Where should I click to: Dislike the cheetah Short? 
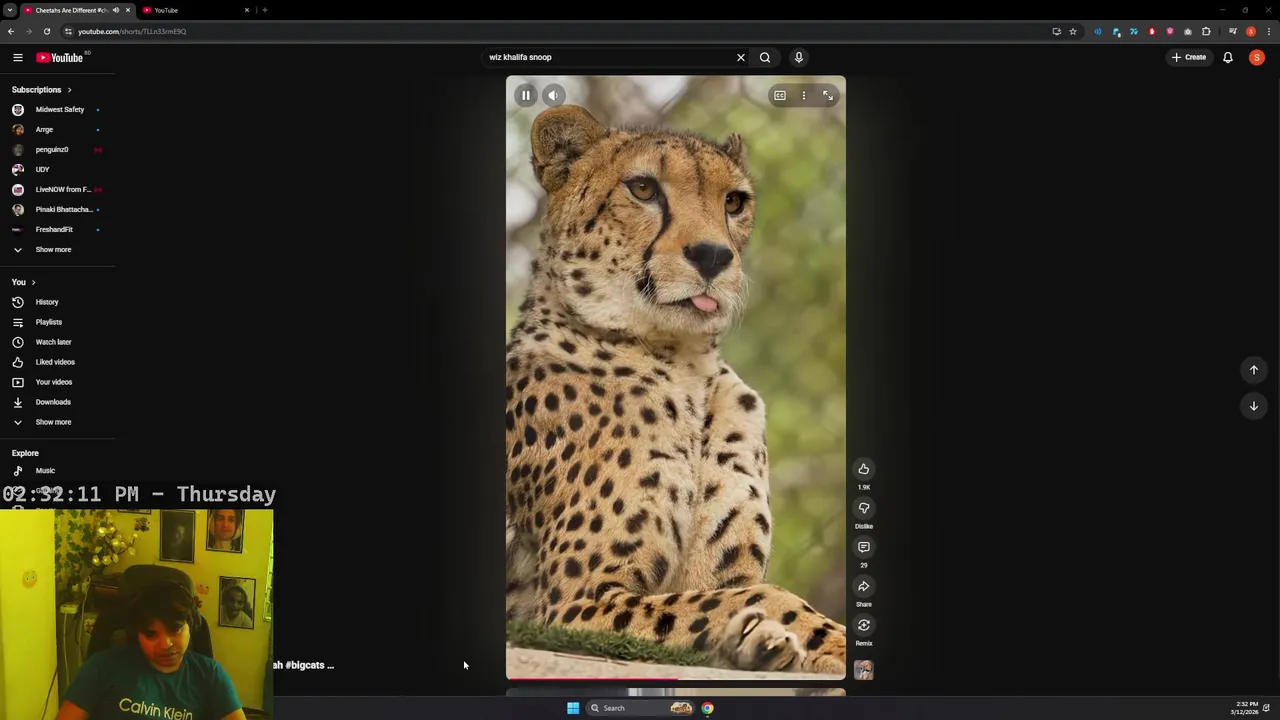click(x=864, y=508)
